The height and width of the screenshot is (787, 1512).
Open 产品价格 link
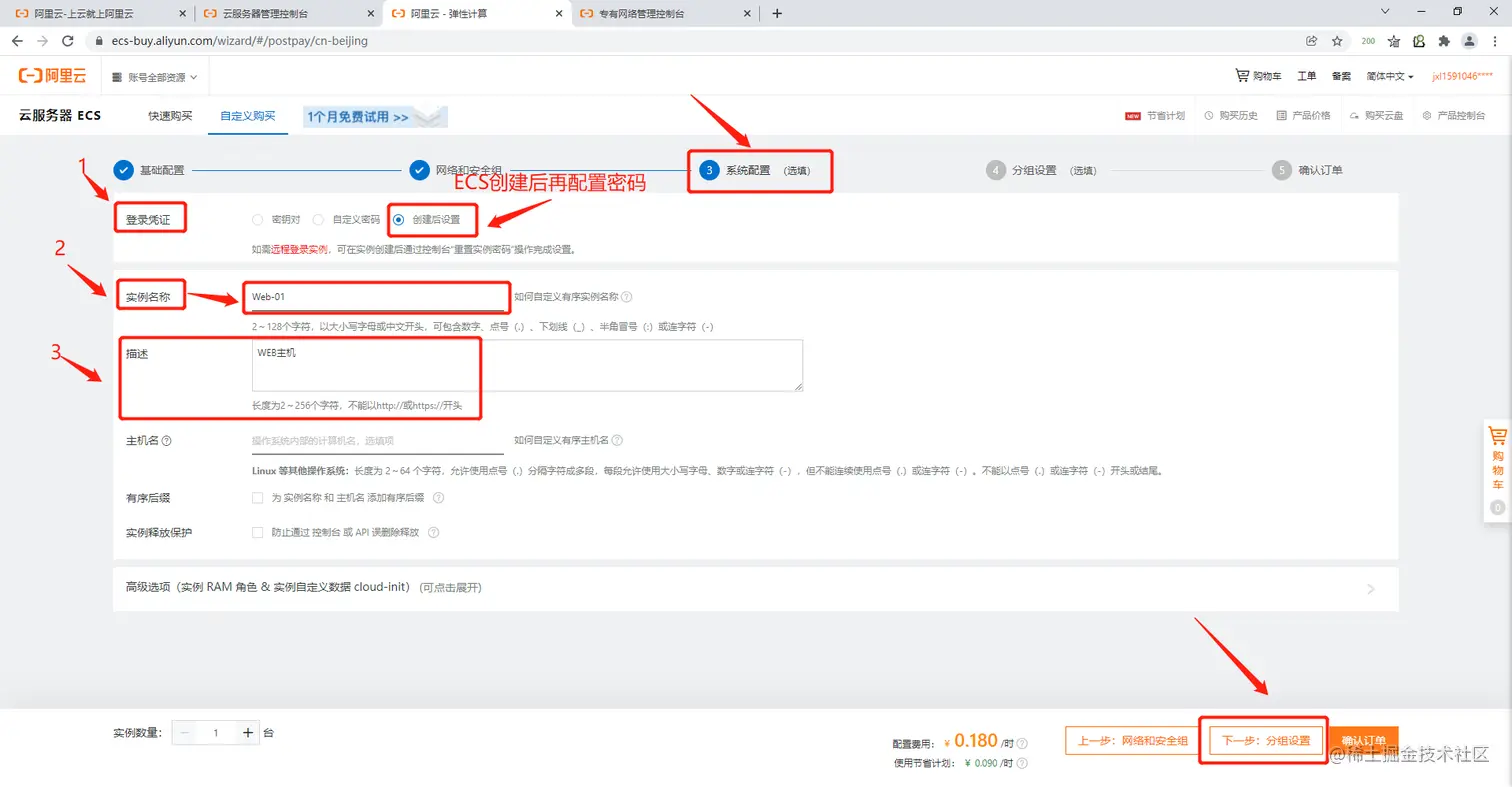(1304, 115)
